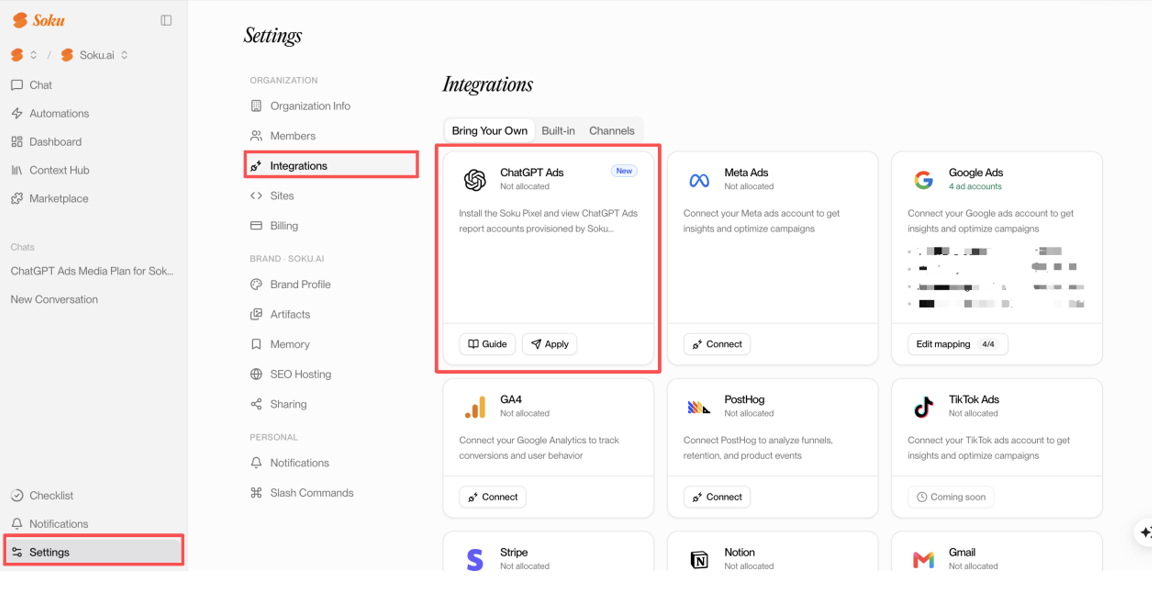Click the TikTok Ads logo icon
Screen dimensions: 1152x603
coord(924,406)
